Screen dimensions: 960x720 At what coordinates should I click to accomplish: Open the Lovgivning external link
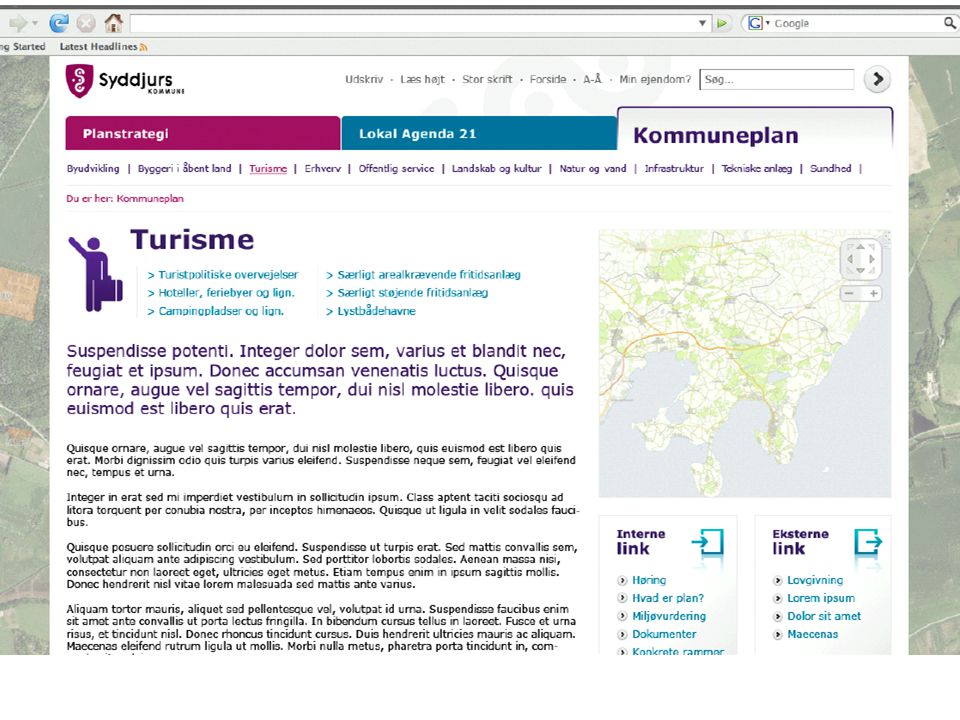tap(815, 580)
